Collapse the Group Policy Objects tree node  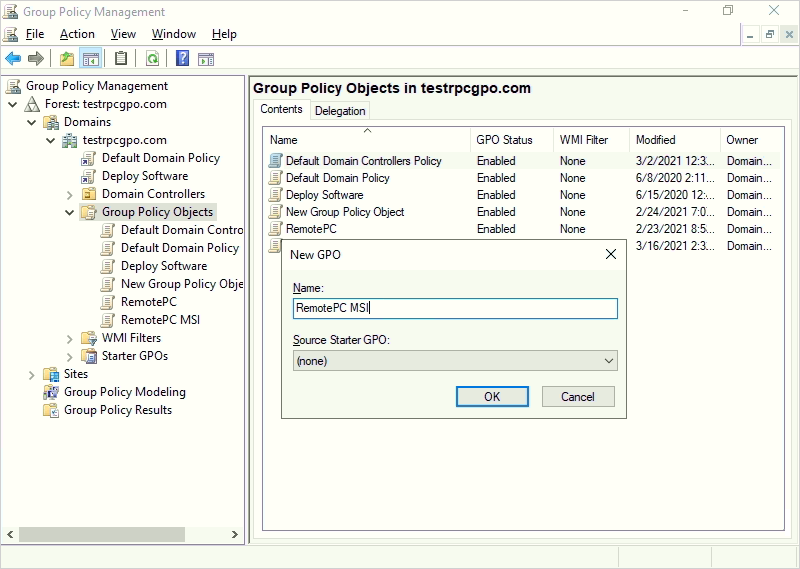pyautogui.click(x=70, y=212)
